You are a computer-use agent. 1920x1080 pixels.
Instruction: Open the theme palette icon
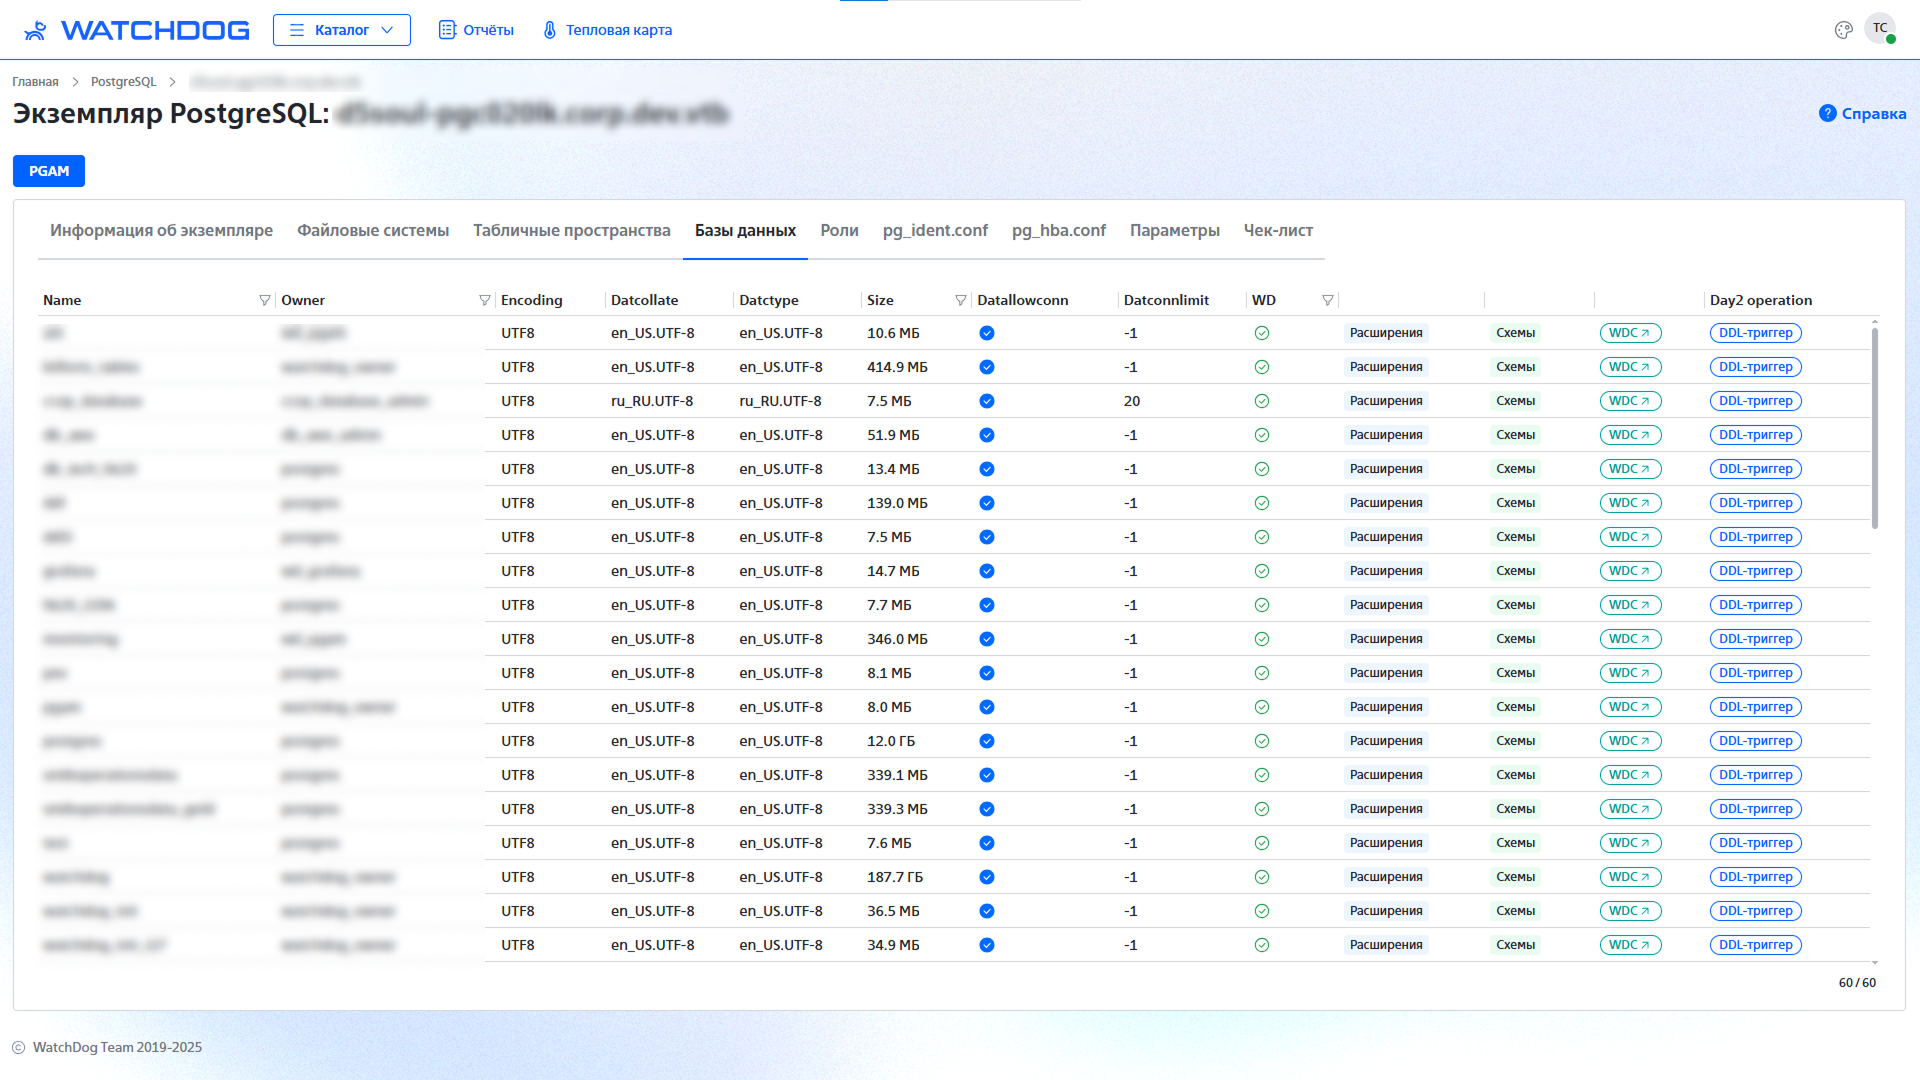[x=1843, y=30]
